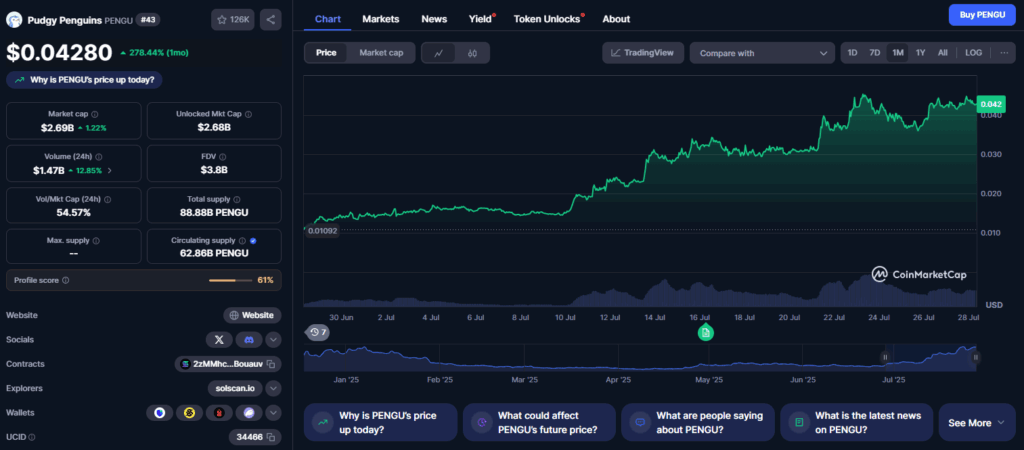The width and height of the screenshot is (1024, 450).
Task: Select the Market cap chart toggle
Action: (x=381, y=53)
